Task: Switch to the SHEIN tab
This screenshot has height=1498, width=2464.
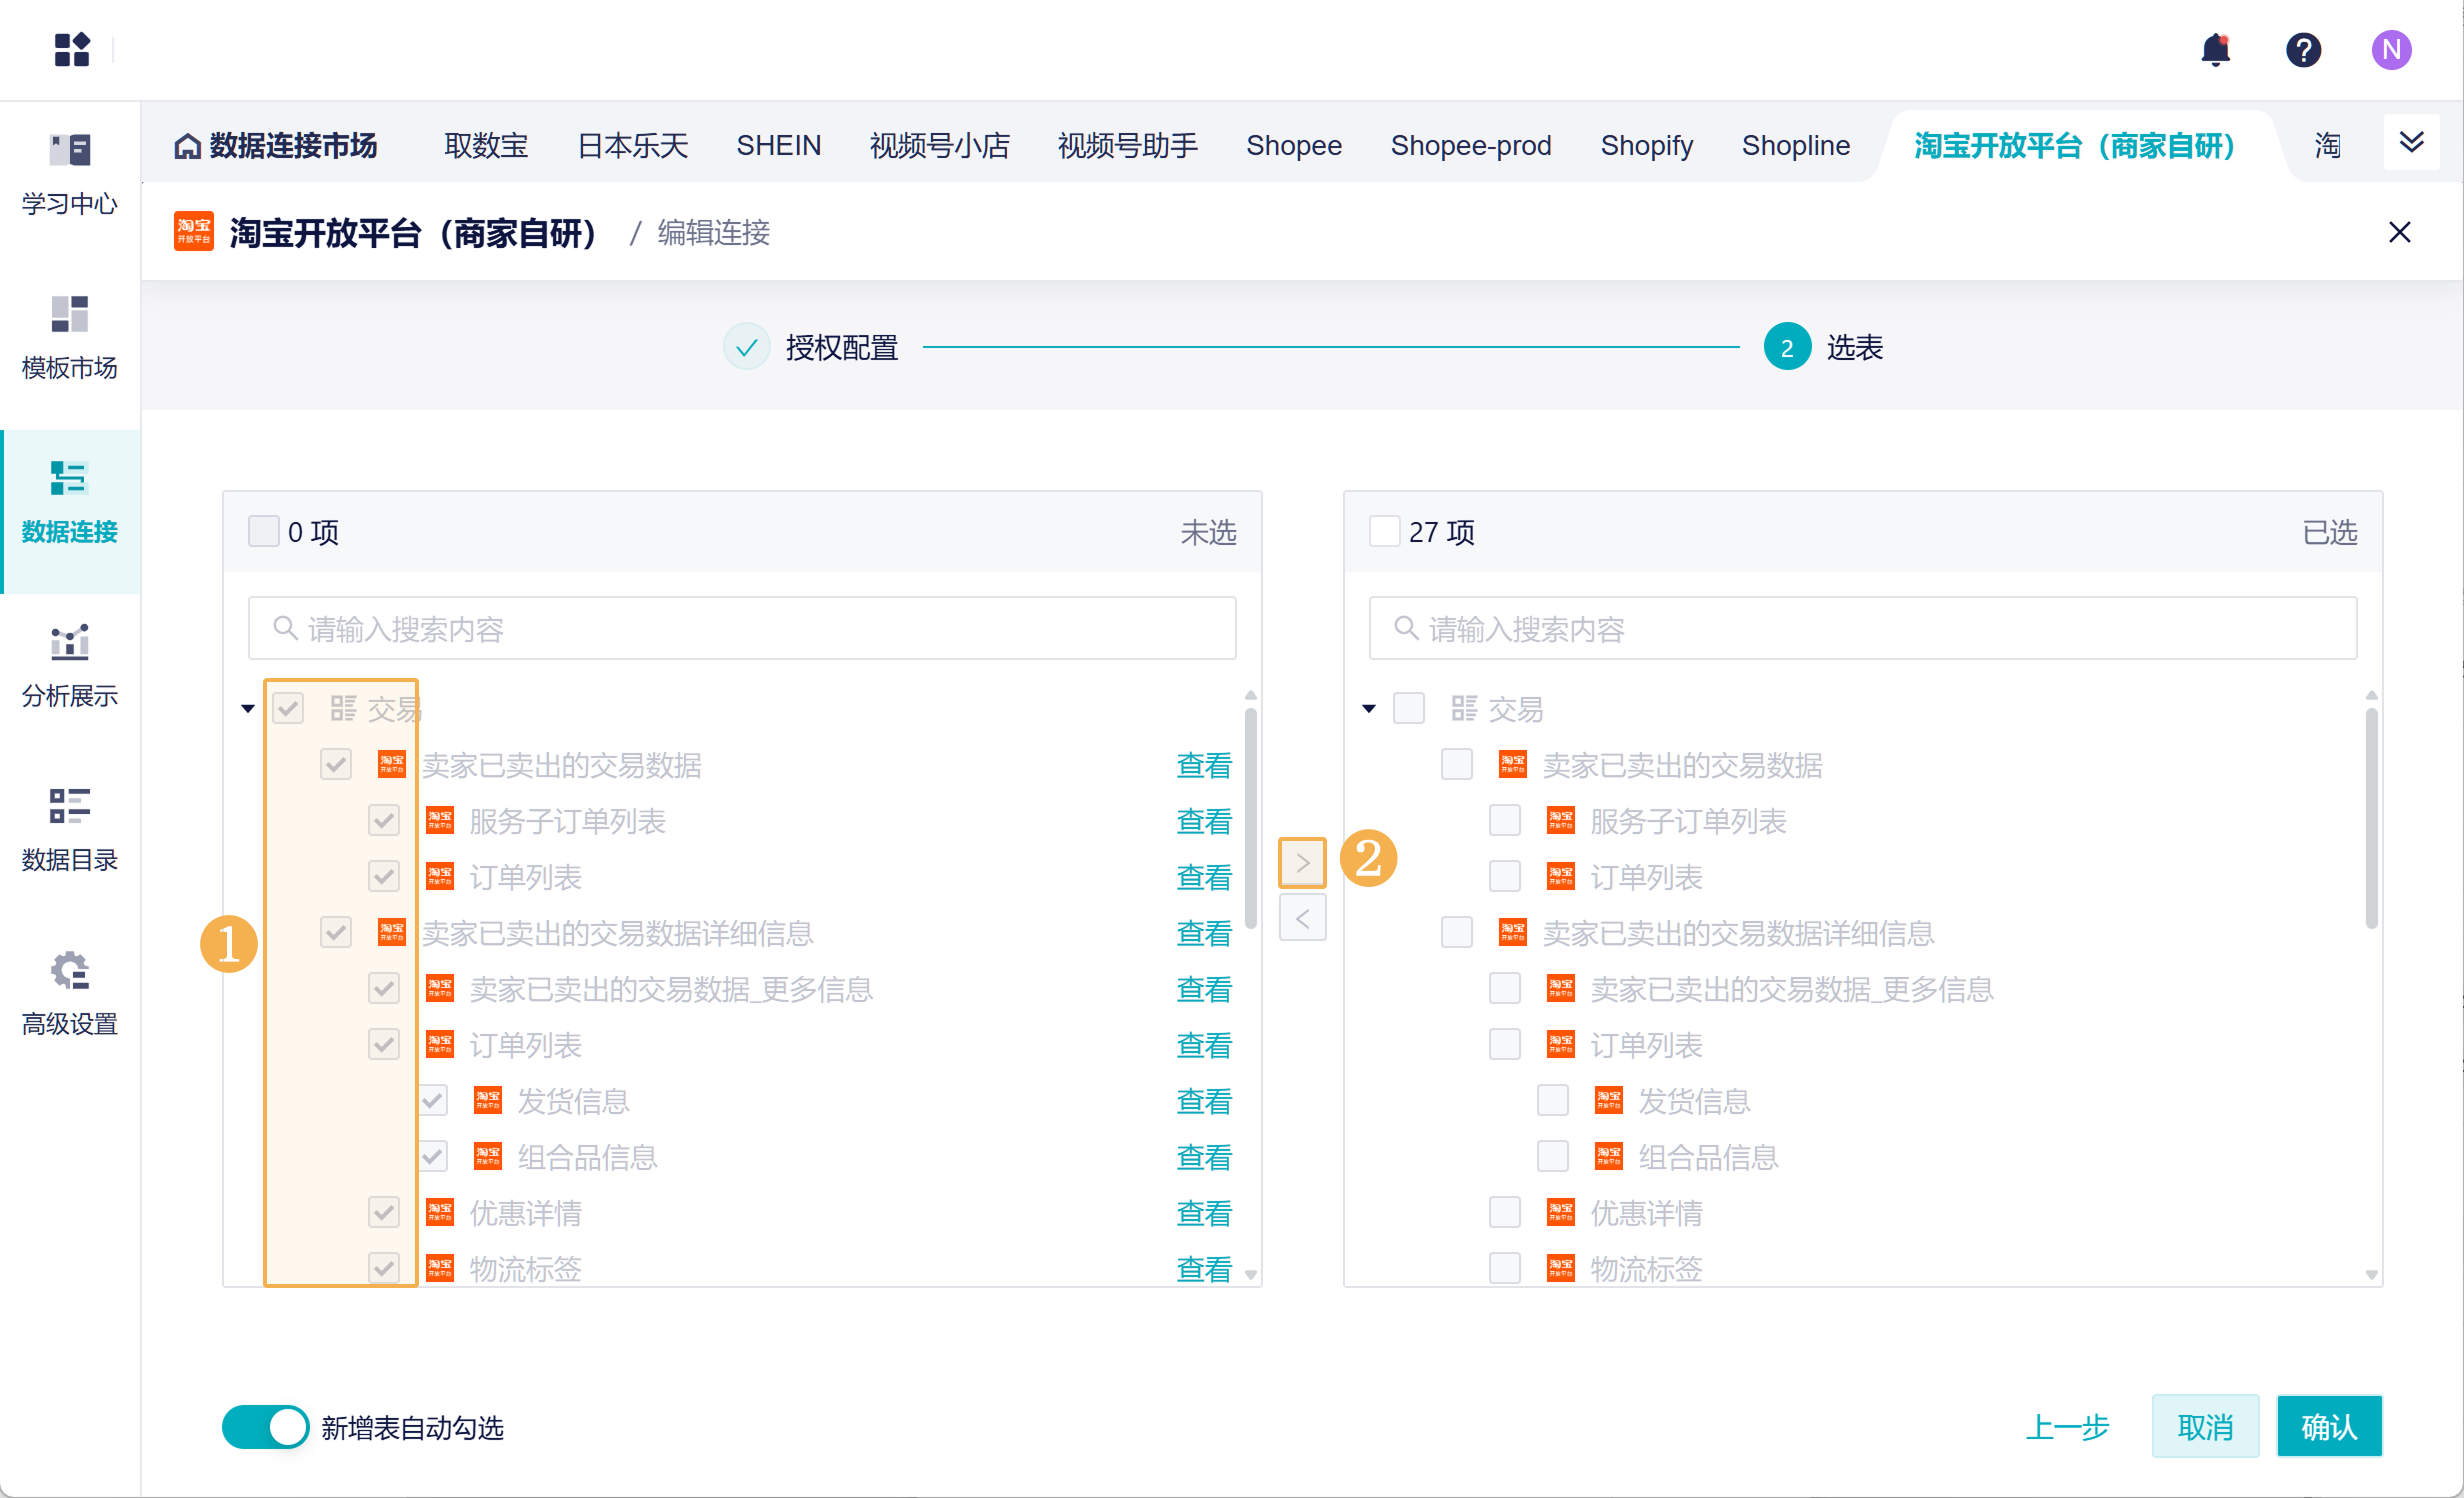Action: click(x=779, y=146)
